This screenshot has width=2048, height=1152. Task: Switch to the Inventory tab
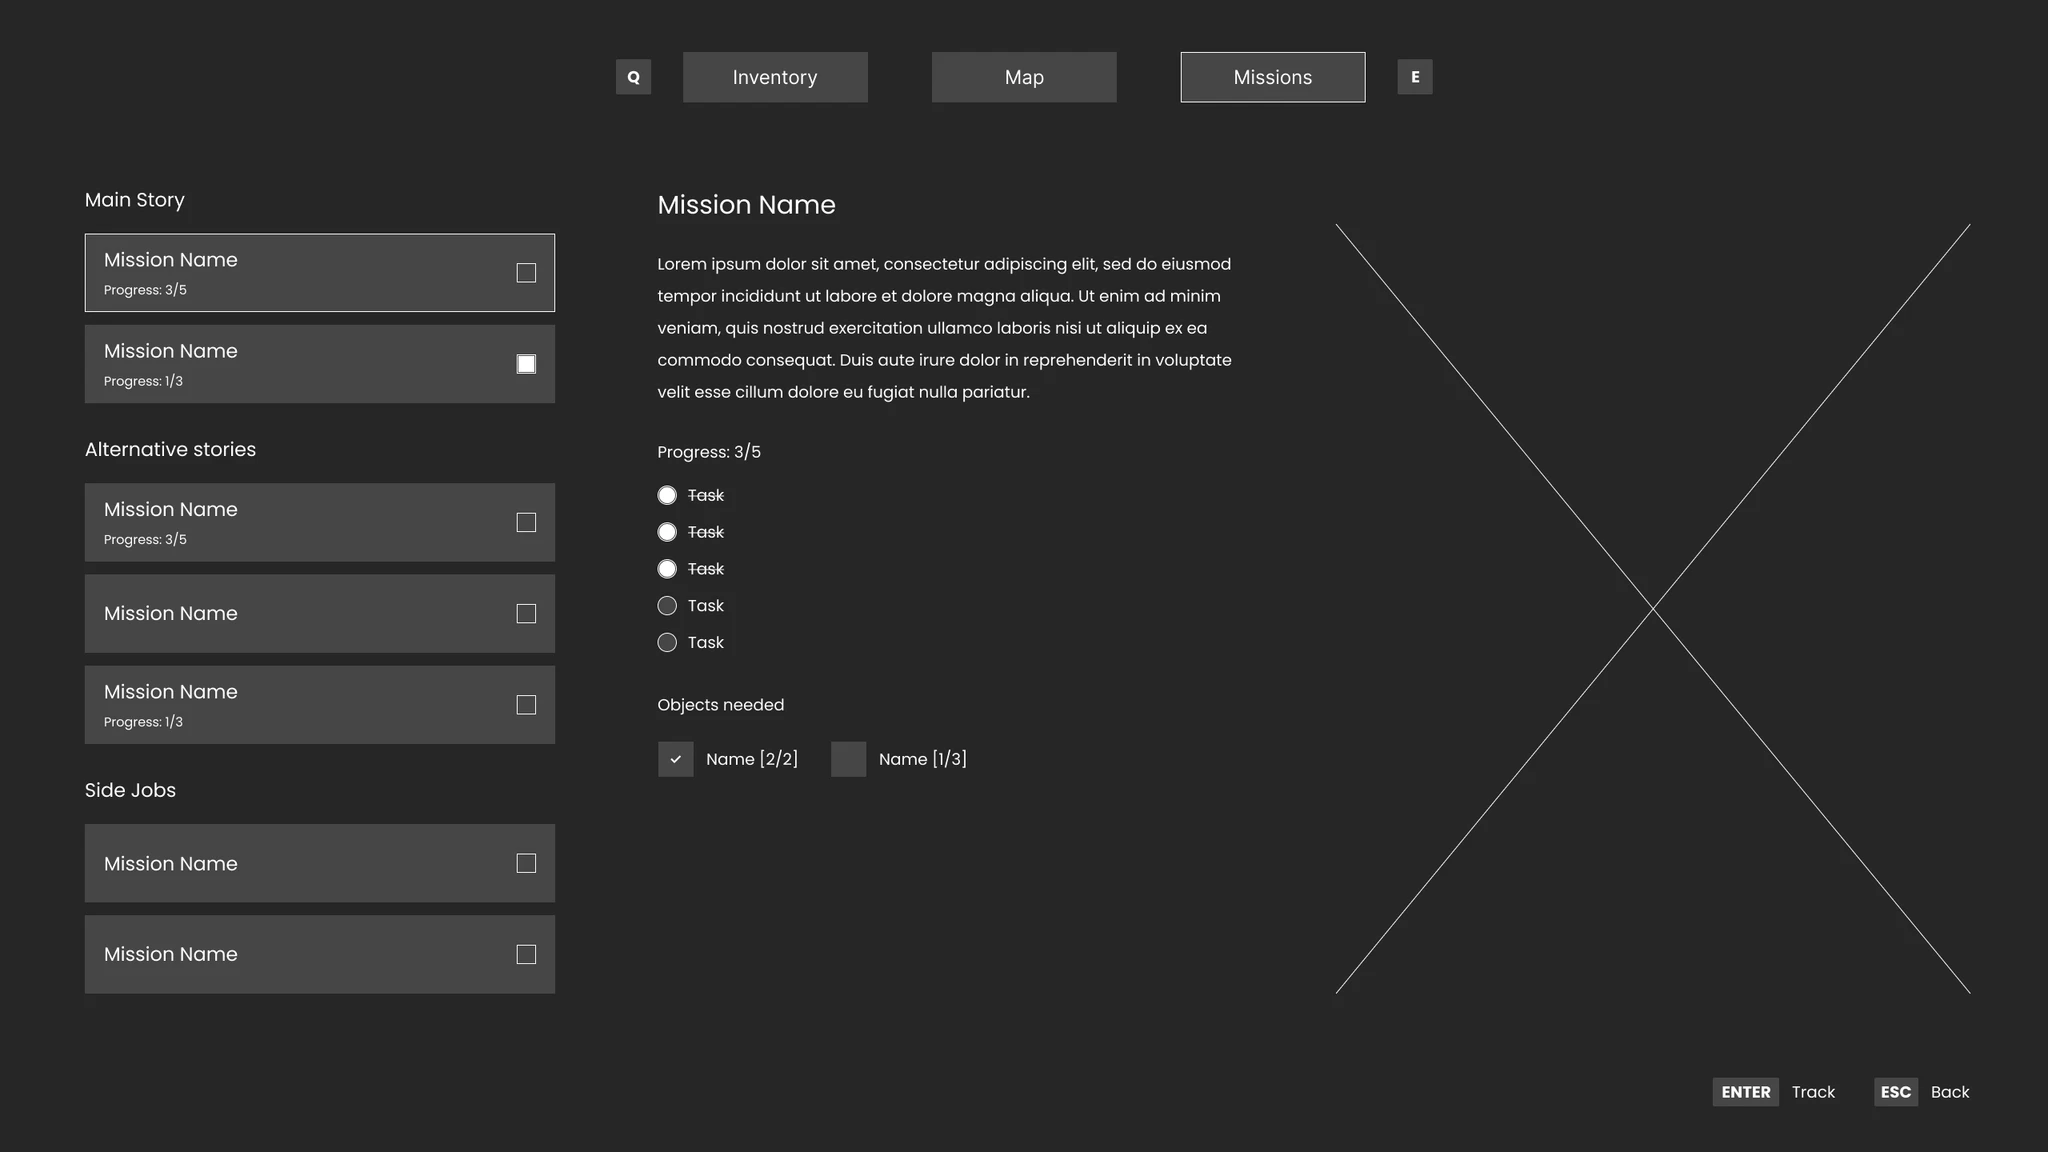[775, 77]
